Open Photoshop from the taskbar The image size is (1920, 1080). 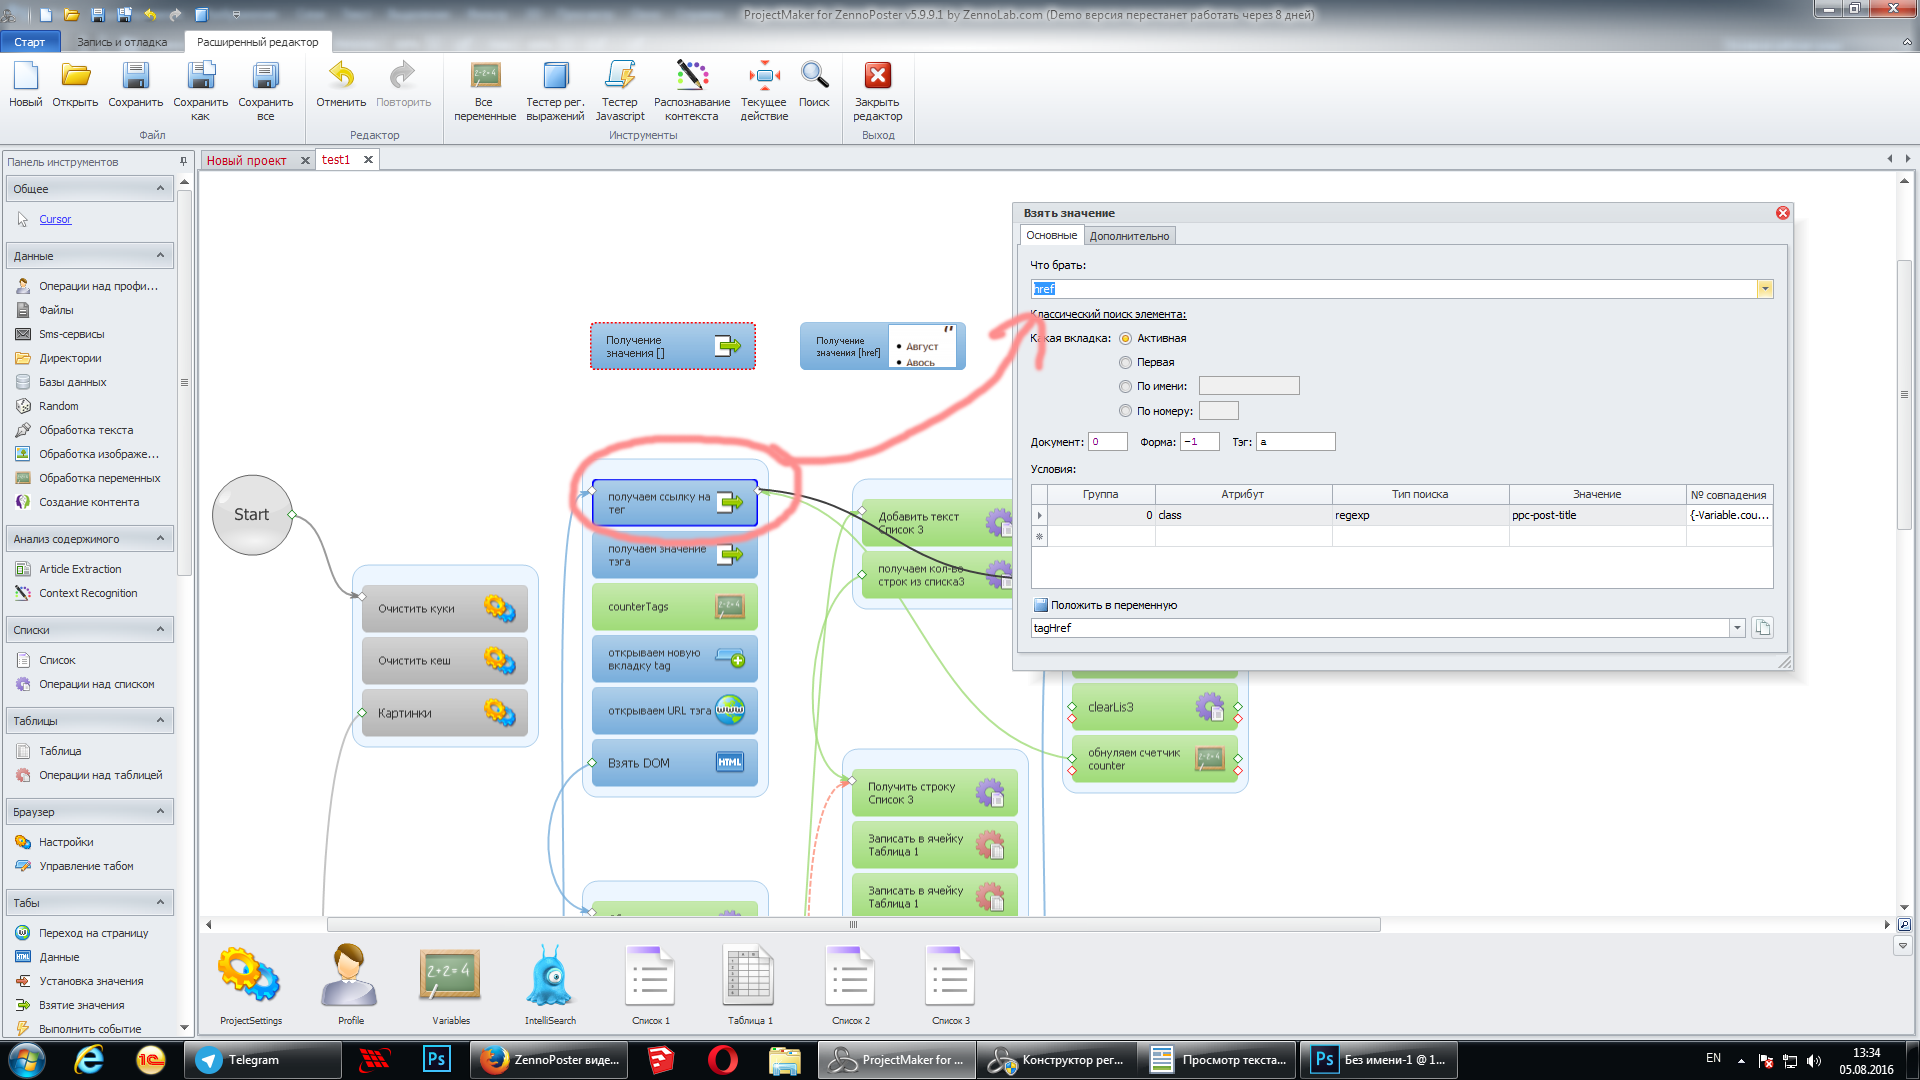(437, 1060)
